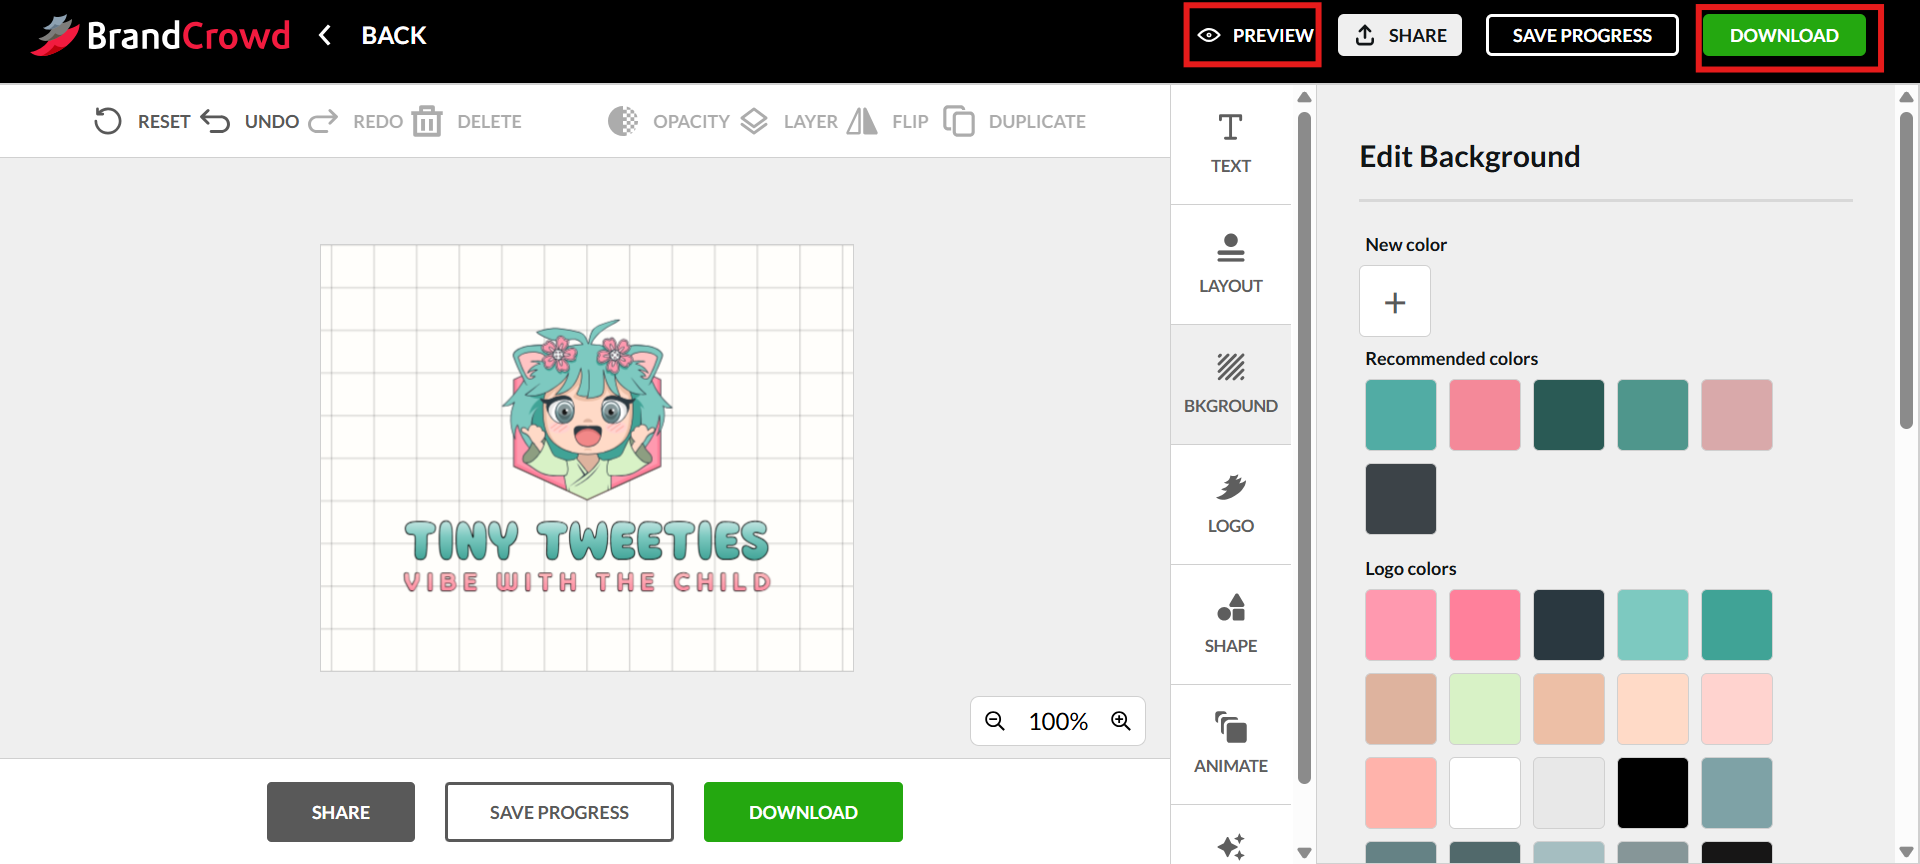Pick the black swatch under Logo colors
This screenshot has width=1920, height=864.
(1653, 793)
